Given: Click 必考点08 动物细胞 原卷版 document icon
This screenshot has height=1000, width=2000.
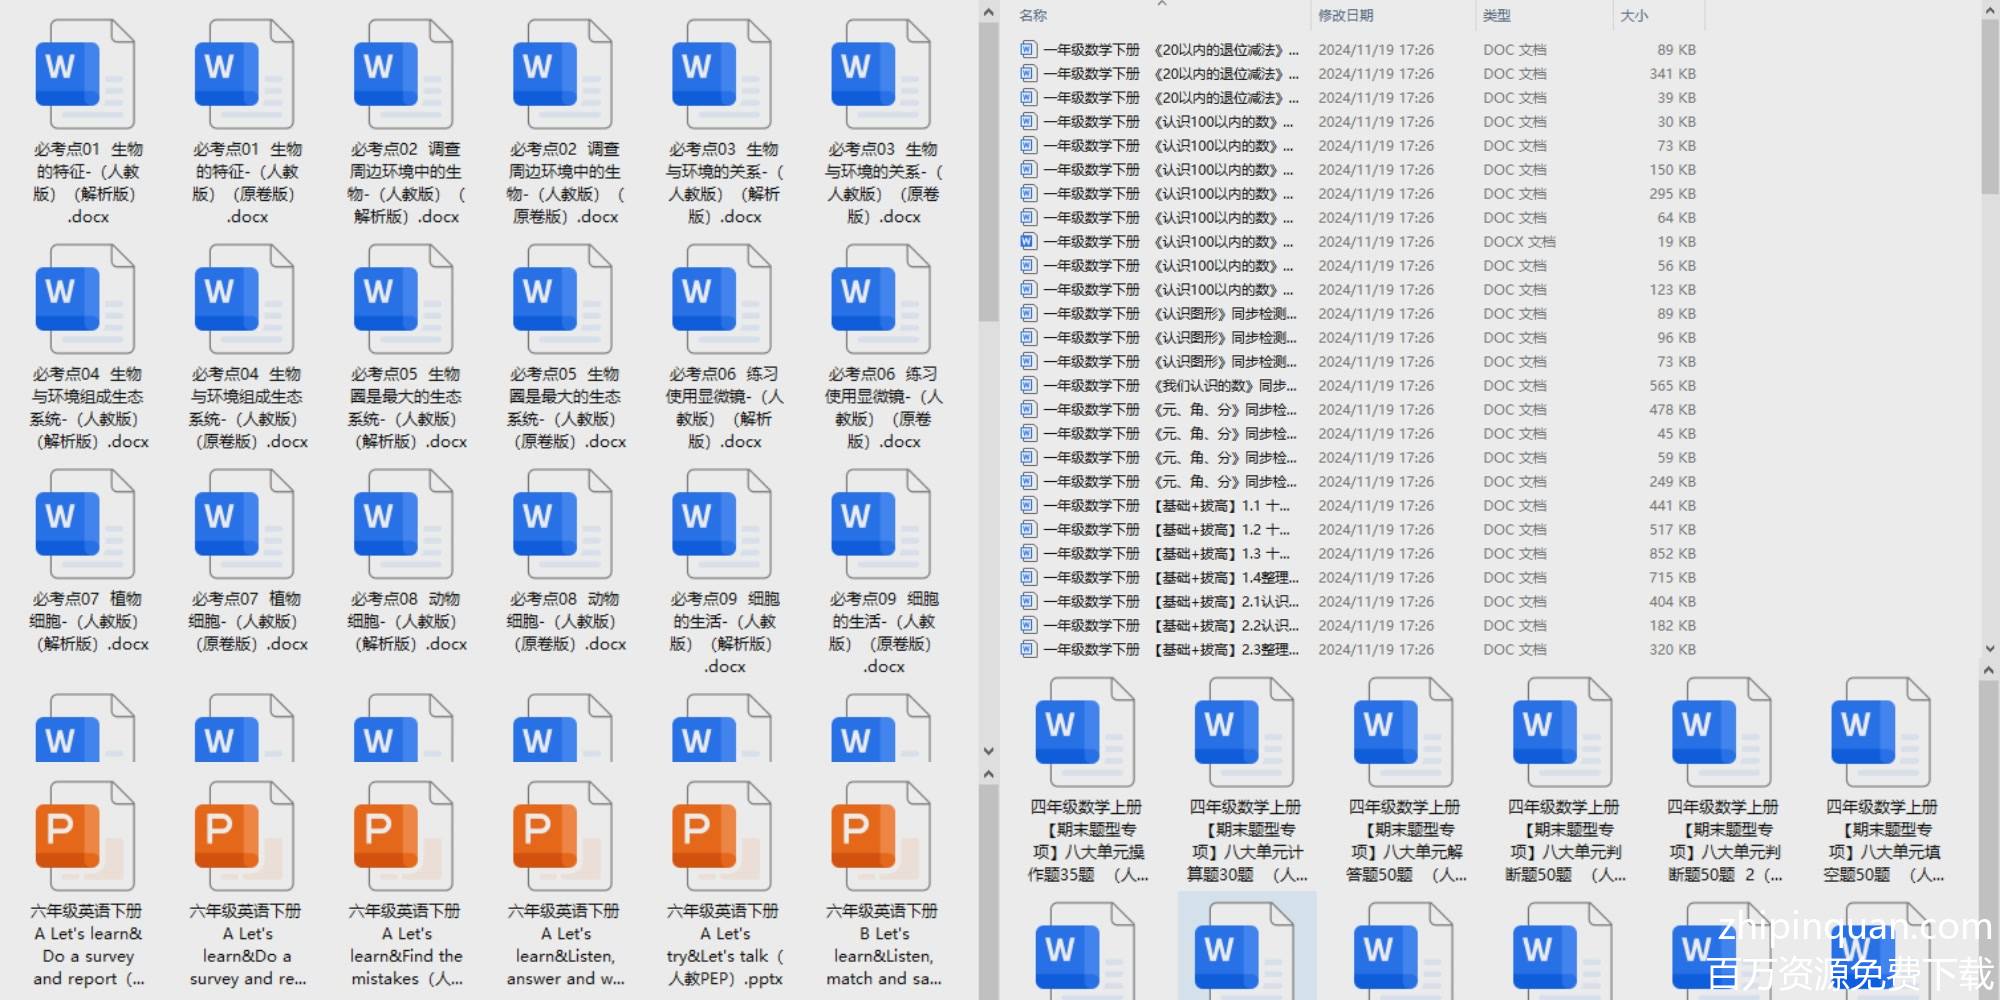Looking at the screenshot, I should pos(562,525).
